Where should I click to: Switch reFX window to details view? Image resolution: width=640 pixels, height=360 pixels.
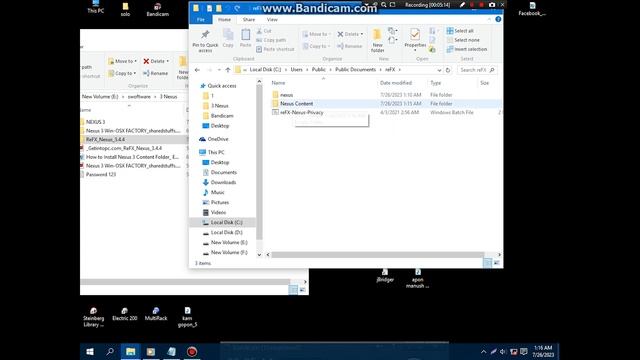pyautogui.click(x=487, y=263)
